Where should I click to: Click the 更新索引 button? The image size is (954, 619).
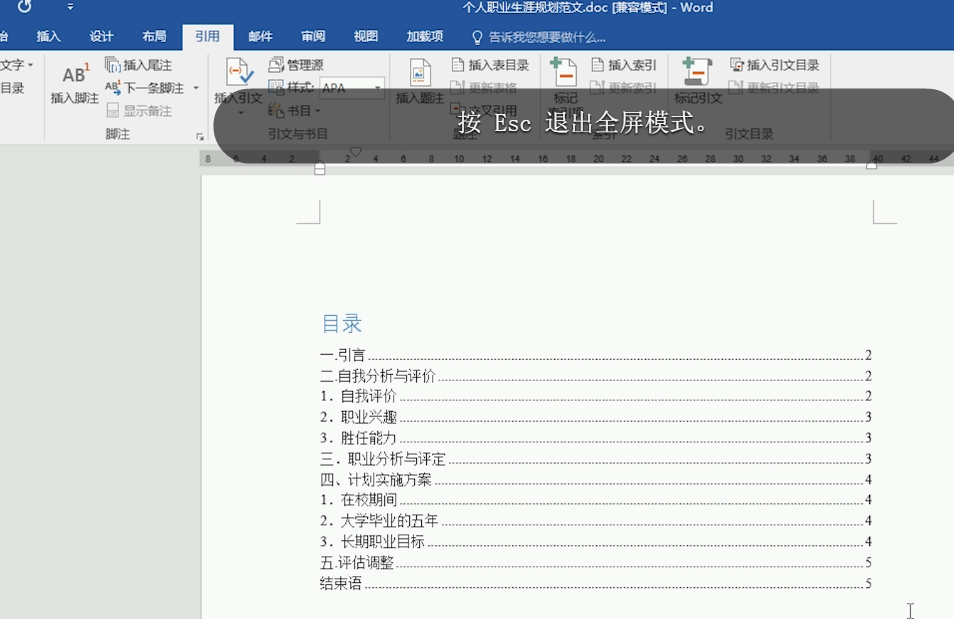[624, 88]
